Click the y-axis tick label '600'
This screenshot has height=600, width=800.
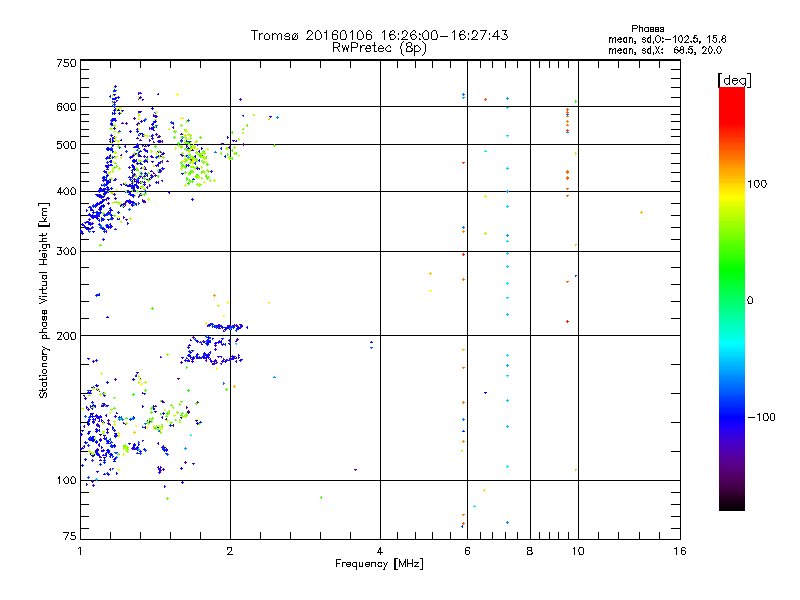[66, 107]
